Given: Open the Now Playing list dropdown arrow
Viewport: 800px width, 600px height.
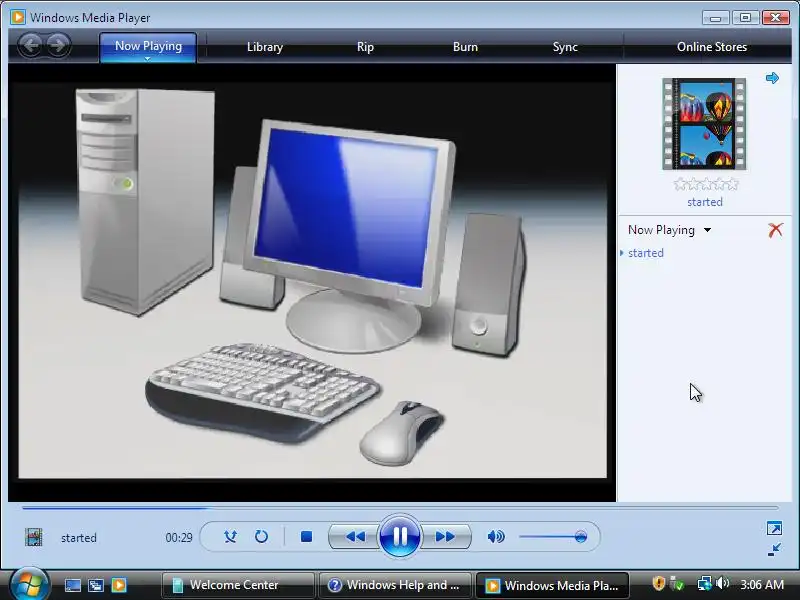Looking at the screenshot, I should [707, 230].
